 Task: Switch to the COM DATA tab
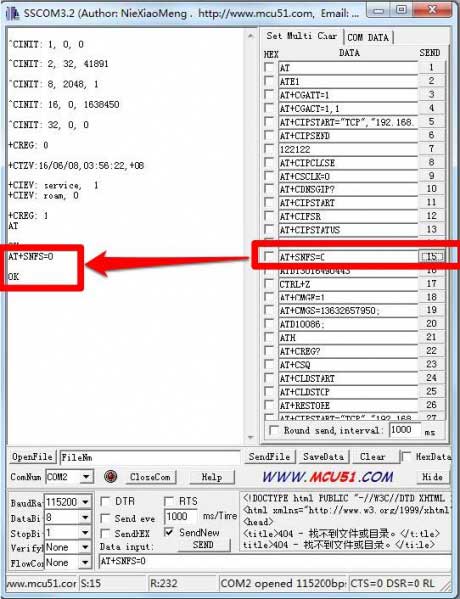click(x=368, y=37)
